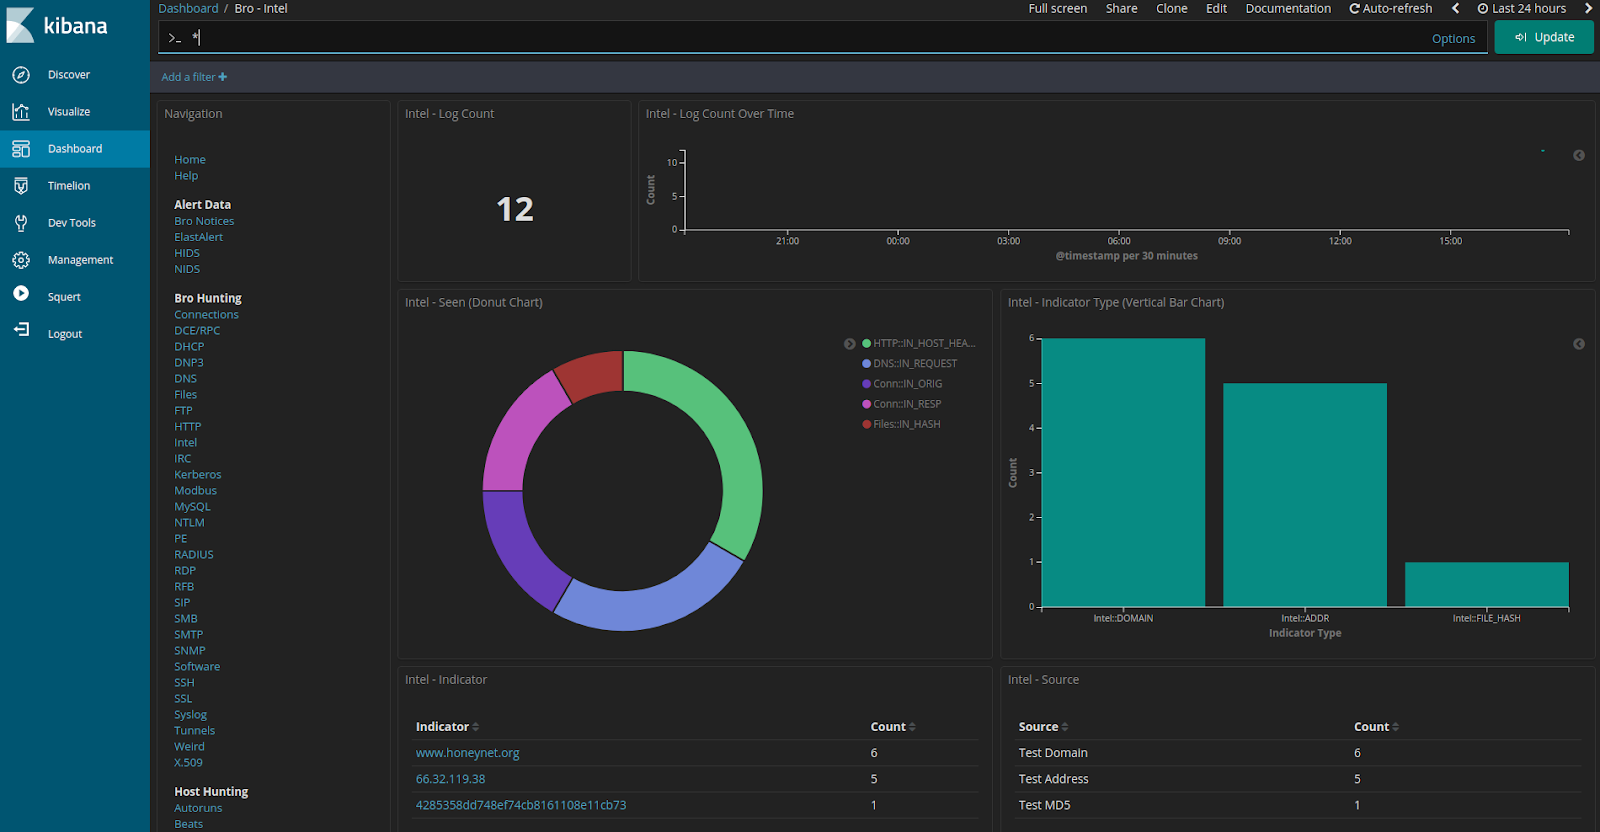Viewport: 1600px width, 832px height.
Task: Open the Discover compass icon
Action: point(21,75)
